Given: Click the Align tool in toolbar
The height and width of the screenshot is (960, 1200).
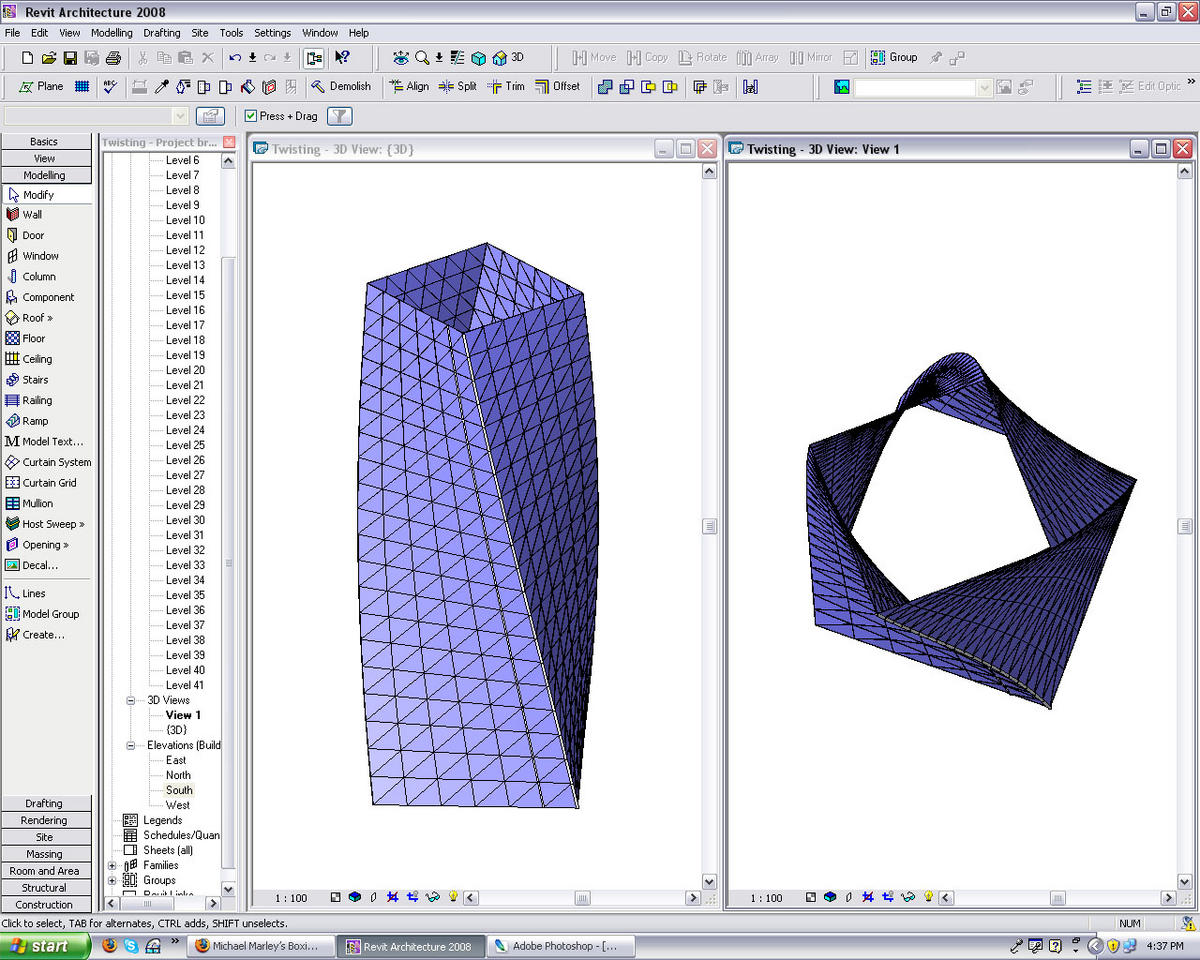Looking at the screenshot, I should (x=409, y=87).
